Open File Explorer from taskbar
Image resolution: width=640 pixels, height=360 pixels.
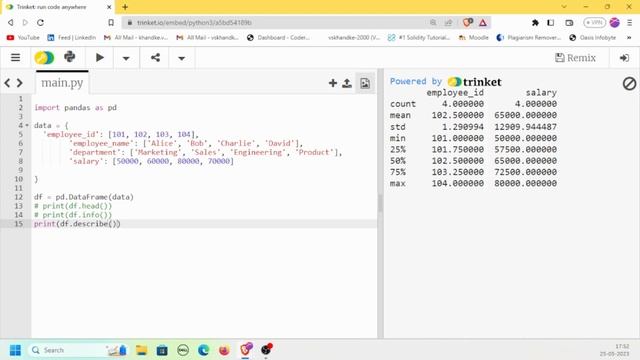[x=142, y=350]
